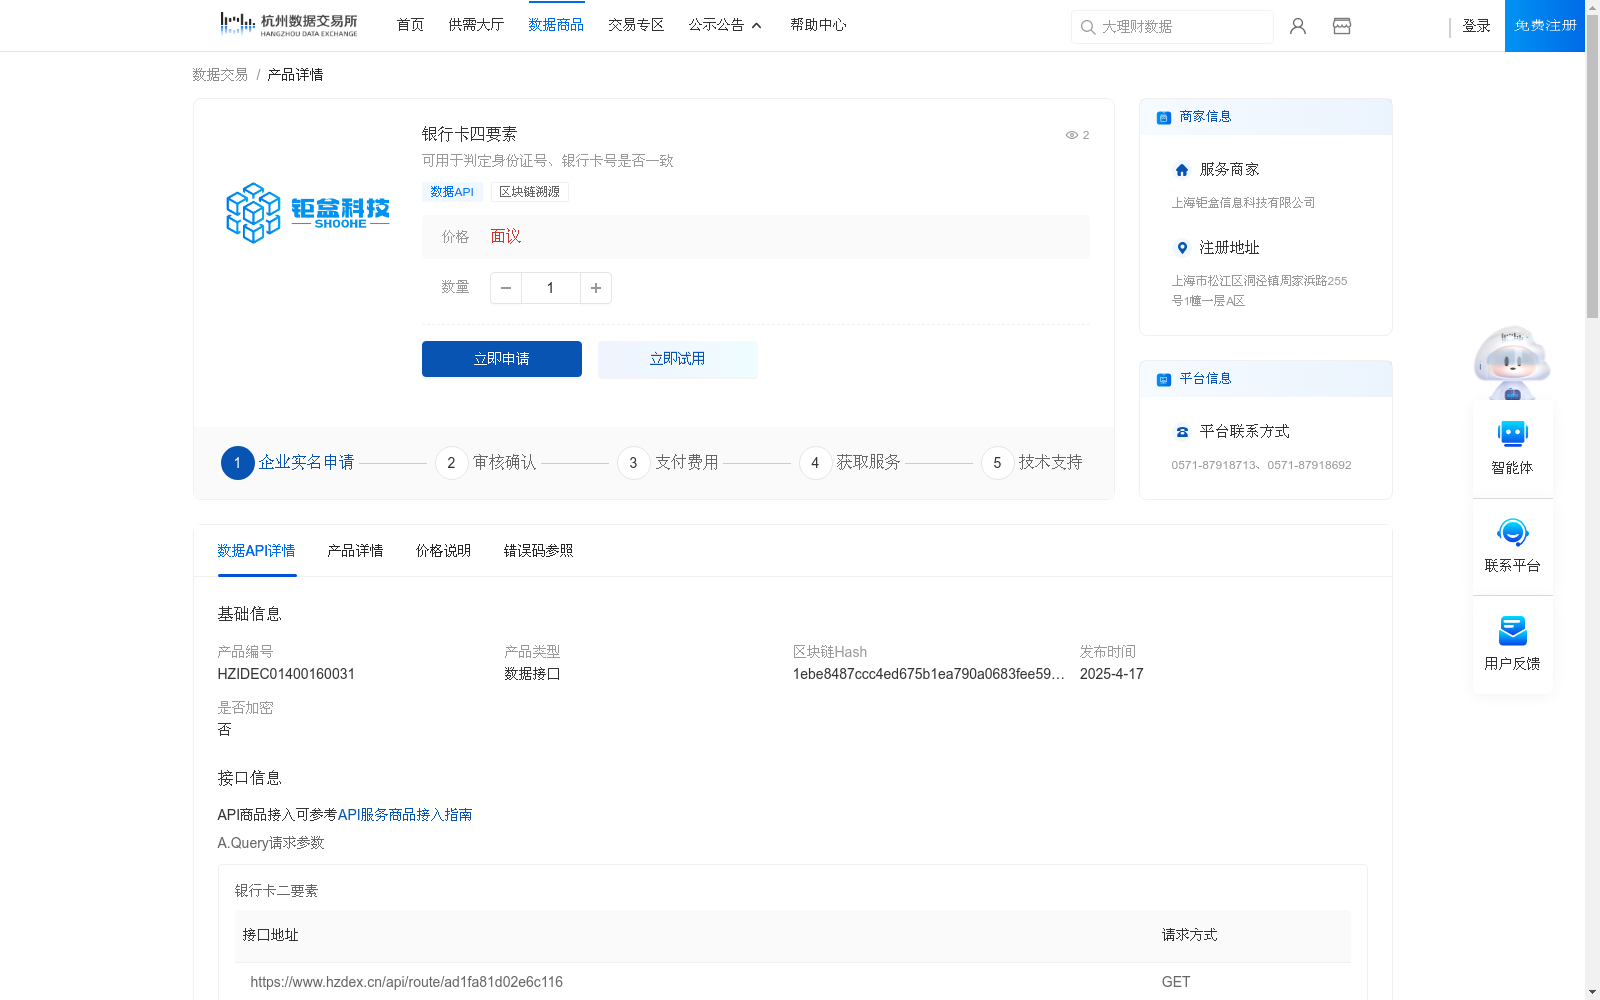Open API服务商品接入指南 link
The image size is (1600, 1000).
(x=405, y=815)
